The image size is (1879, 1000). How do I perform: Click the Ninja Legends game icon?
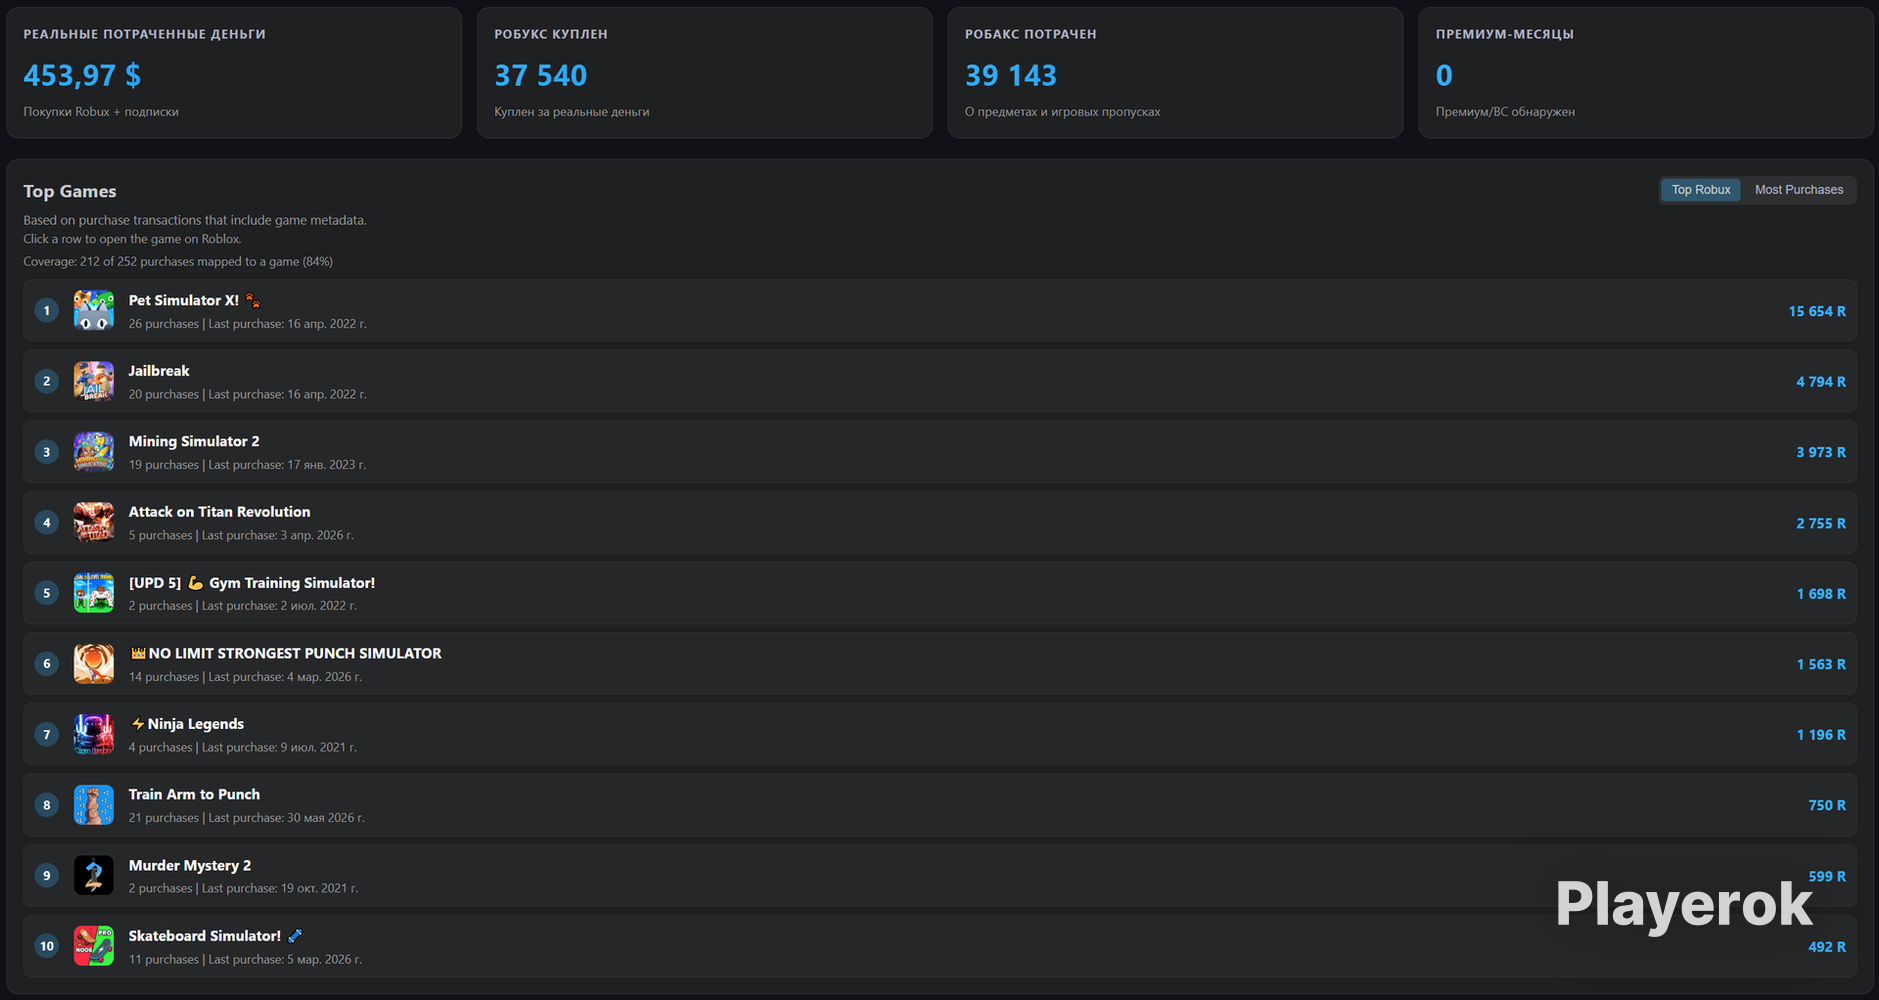pyautogui.click(x=93, y=734)
